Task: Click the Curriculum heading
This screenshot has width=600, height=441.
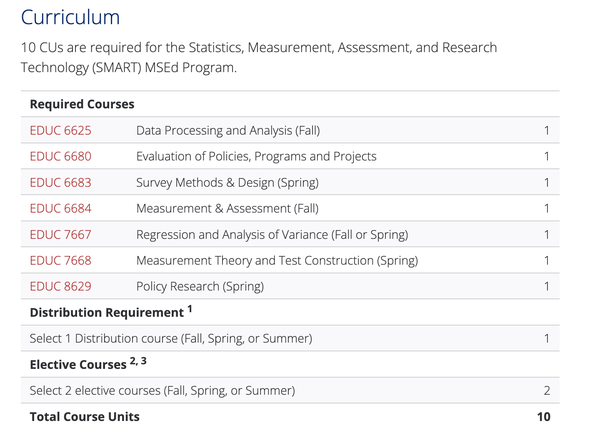Action: (x=70, y=17)
